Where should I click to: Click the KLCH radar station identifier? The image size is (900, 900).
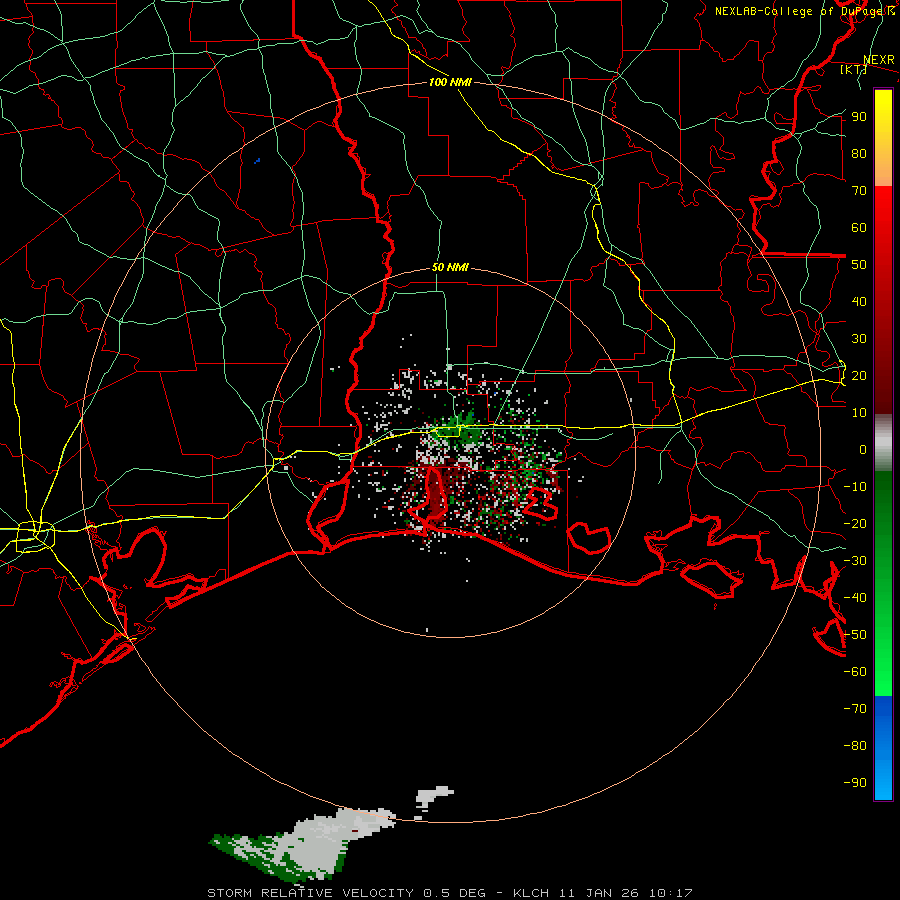530,893
